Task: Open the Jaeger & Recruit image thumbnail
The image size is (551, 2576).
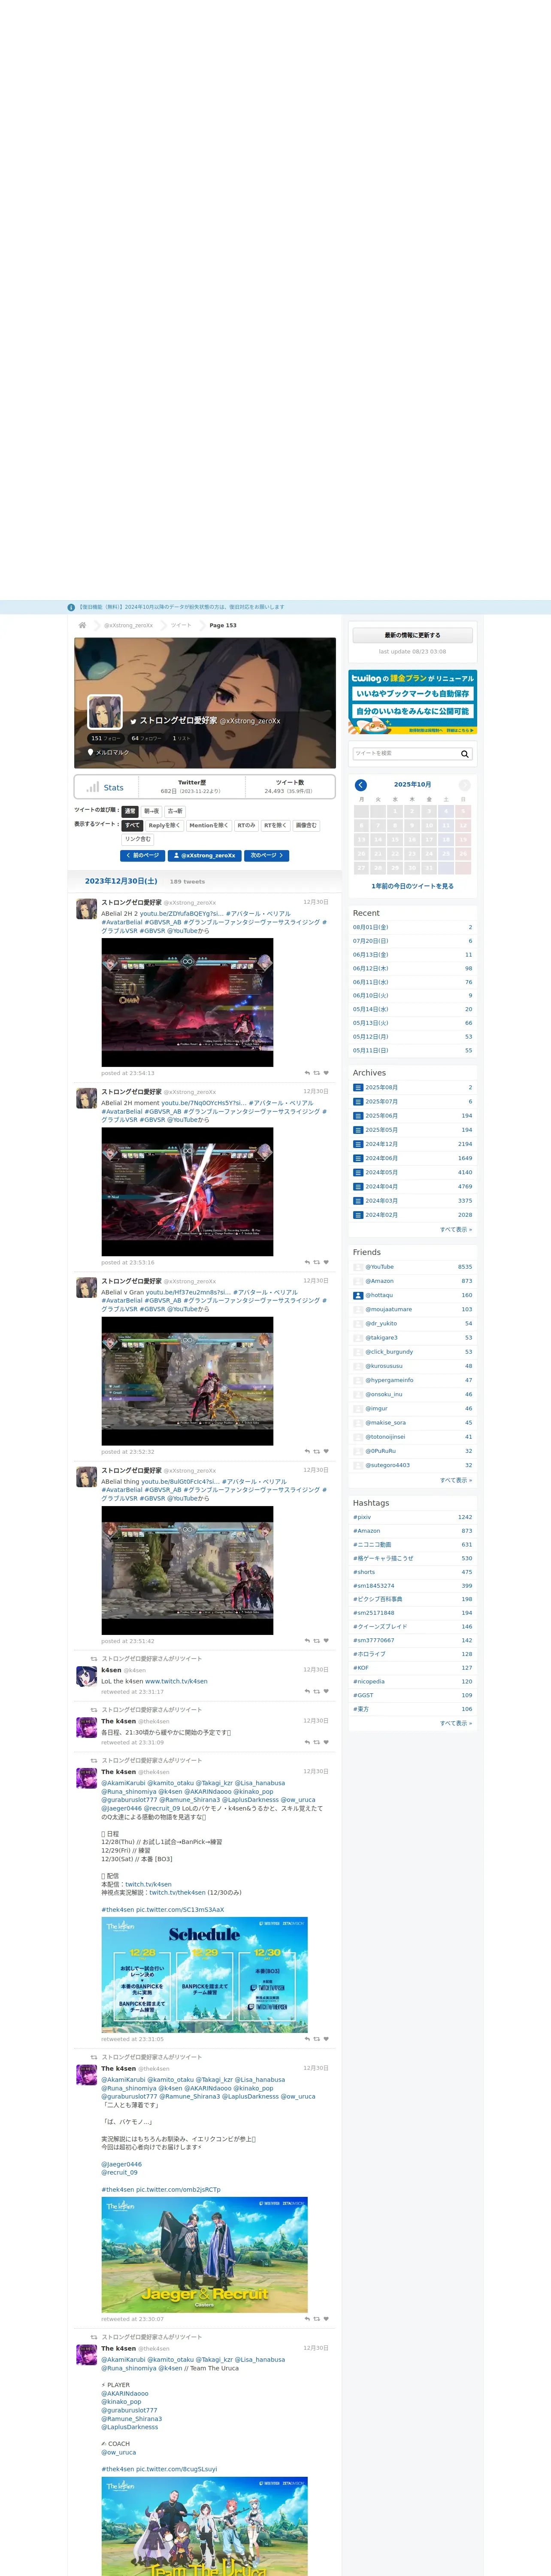Action: [x=204, y=2255]
